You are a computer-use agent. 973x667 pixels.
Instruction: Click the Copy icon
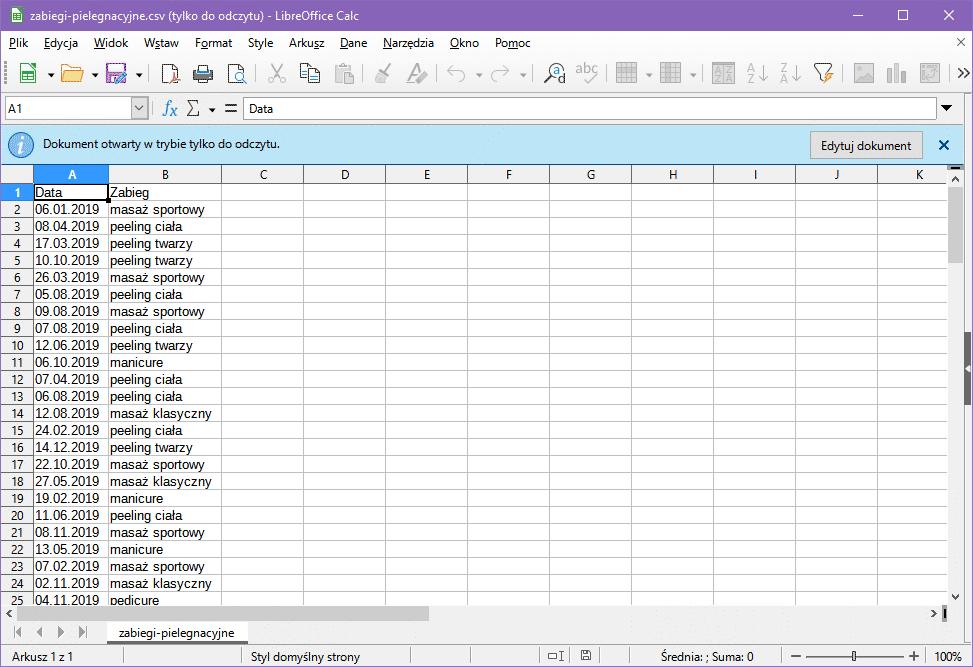pyautogui.click(x=310, y=73)
